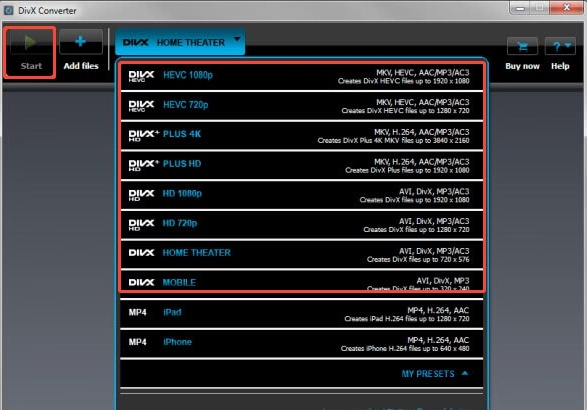Click the Start label text
Viewport: 587px width, 410px height.
pyautogui.click(x=31, y=66)
